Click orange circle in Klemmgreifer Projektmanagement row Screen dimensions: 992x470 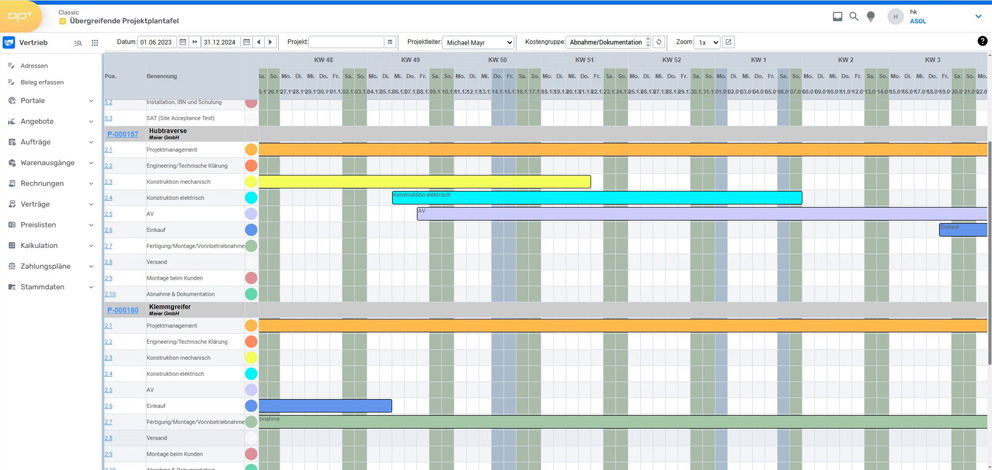pos(251,326)
